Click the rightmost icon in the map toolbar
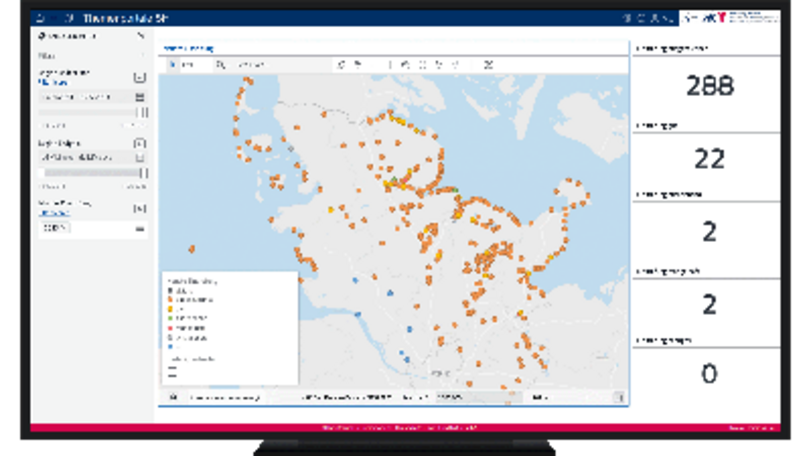This screenshot has height=456, width=810. [x=488, y=65]
